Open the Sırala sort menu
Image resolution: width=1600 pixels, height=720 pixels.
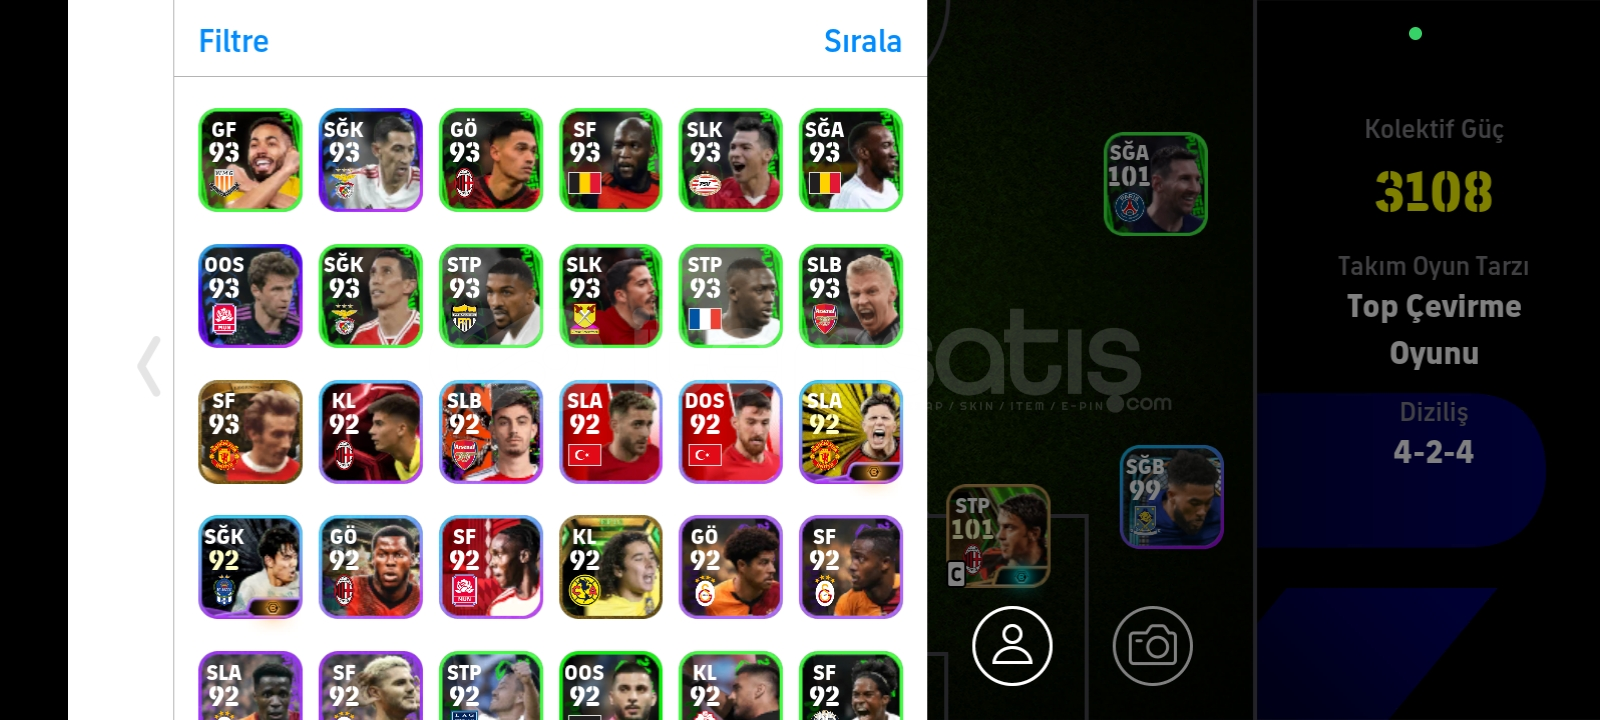[x=862, y=41]
